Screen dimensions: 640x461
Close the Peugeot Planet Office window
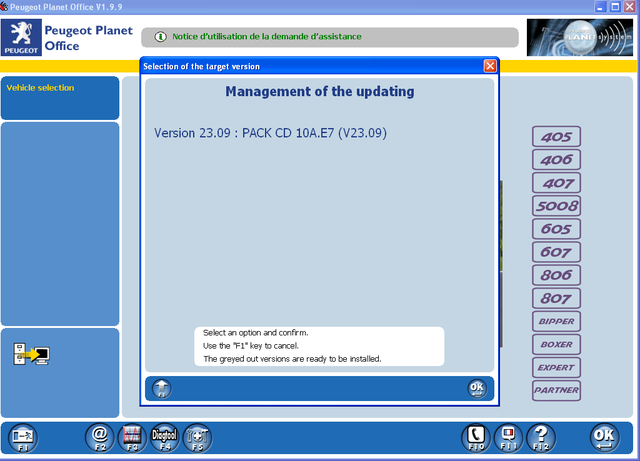pos(630,7)
